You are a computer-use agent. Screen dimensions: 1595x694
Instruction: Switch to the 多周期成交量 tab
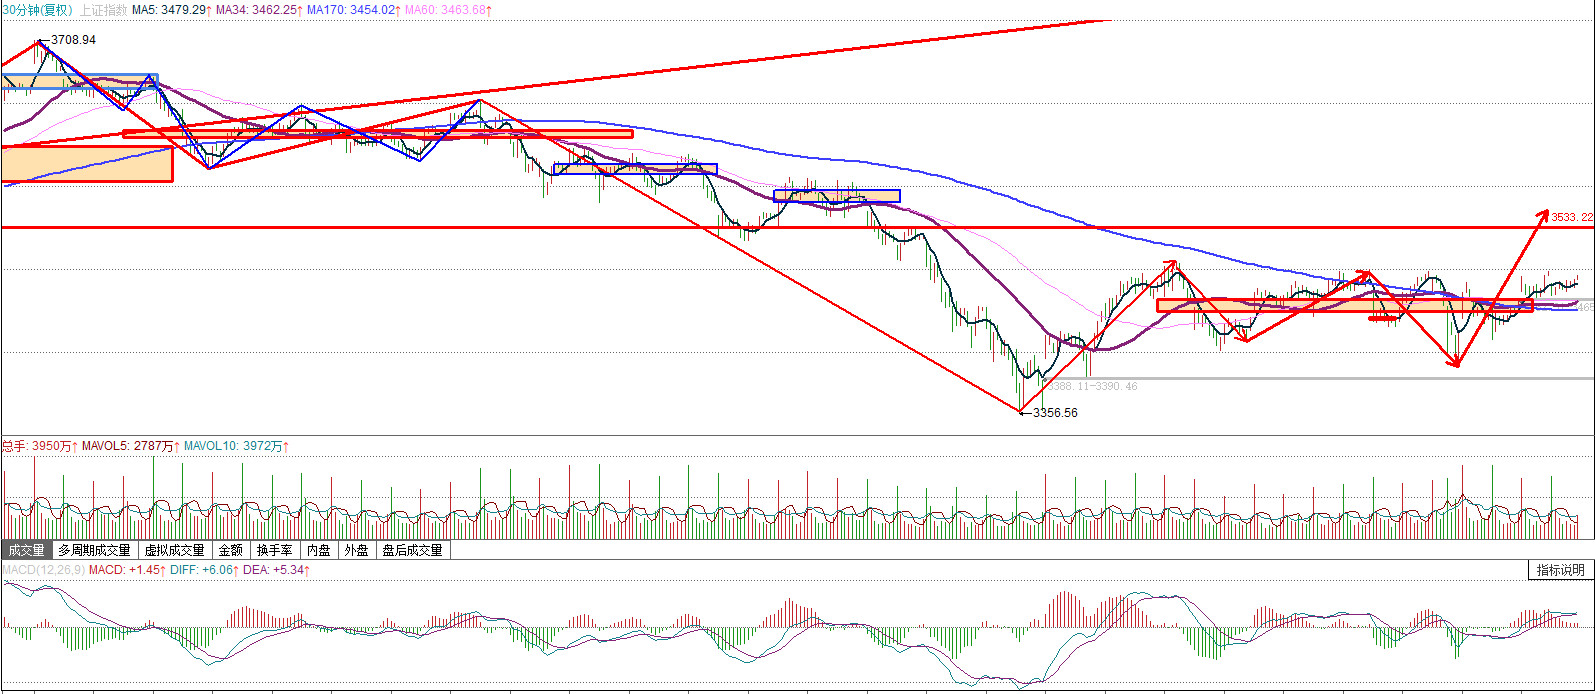(94, 550)
